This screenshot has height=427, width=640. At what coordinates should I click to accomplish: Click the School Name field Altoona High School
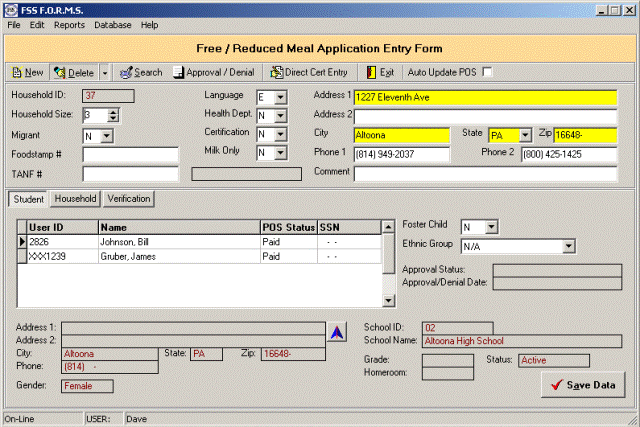pos(522,341)
